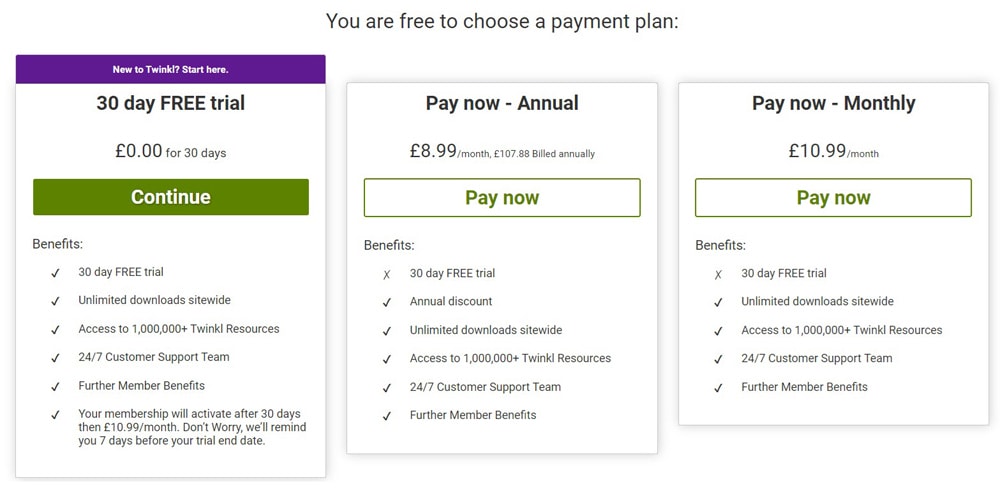The image size is (1000, 488).
Task: Click checkmark beside 24/7 Customer Support Team in Monthly plan
Action: (x=718, y=359)
